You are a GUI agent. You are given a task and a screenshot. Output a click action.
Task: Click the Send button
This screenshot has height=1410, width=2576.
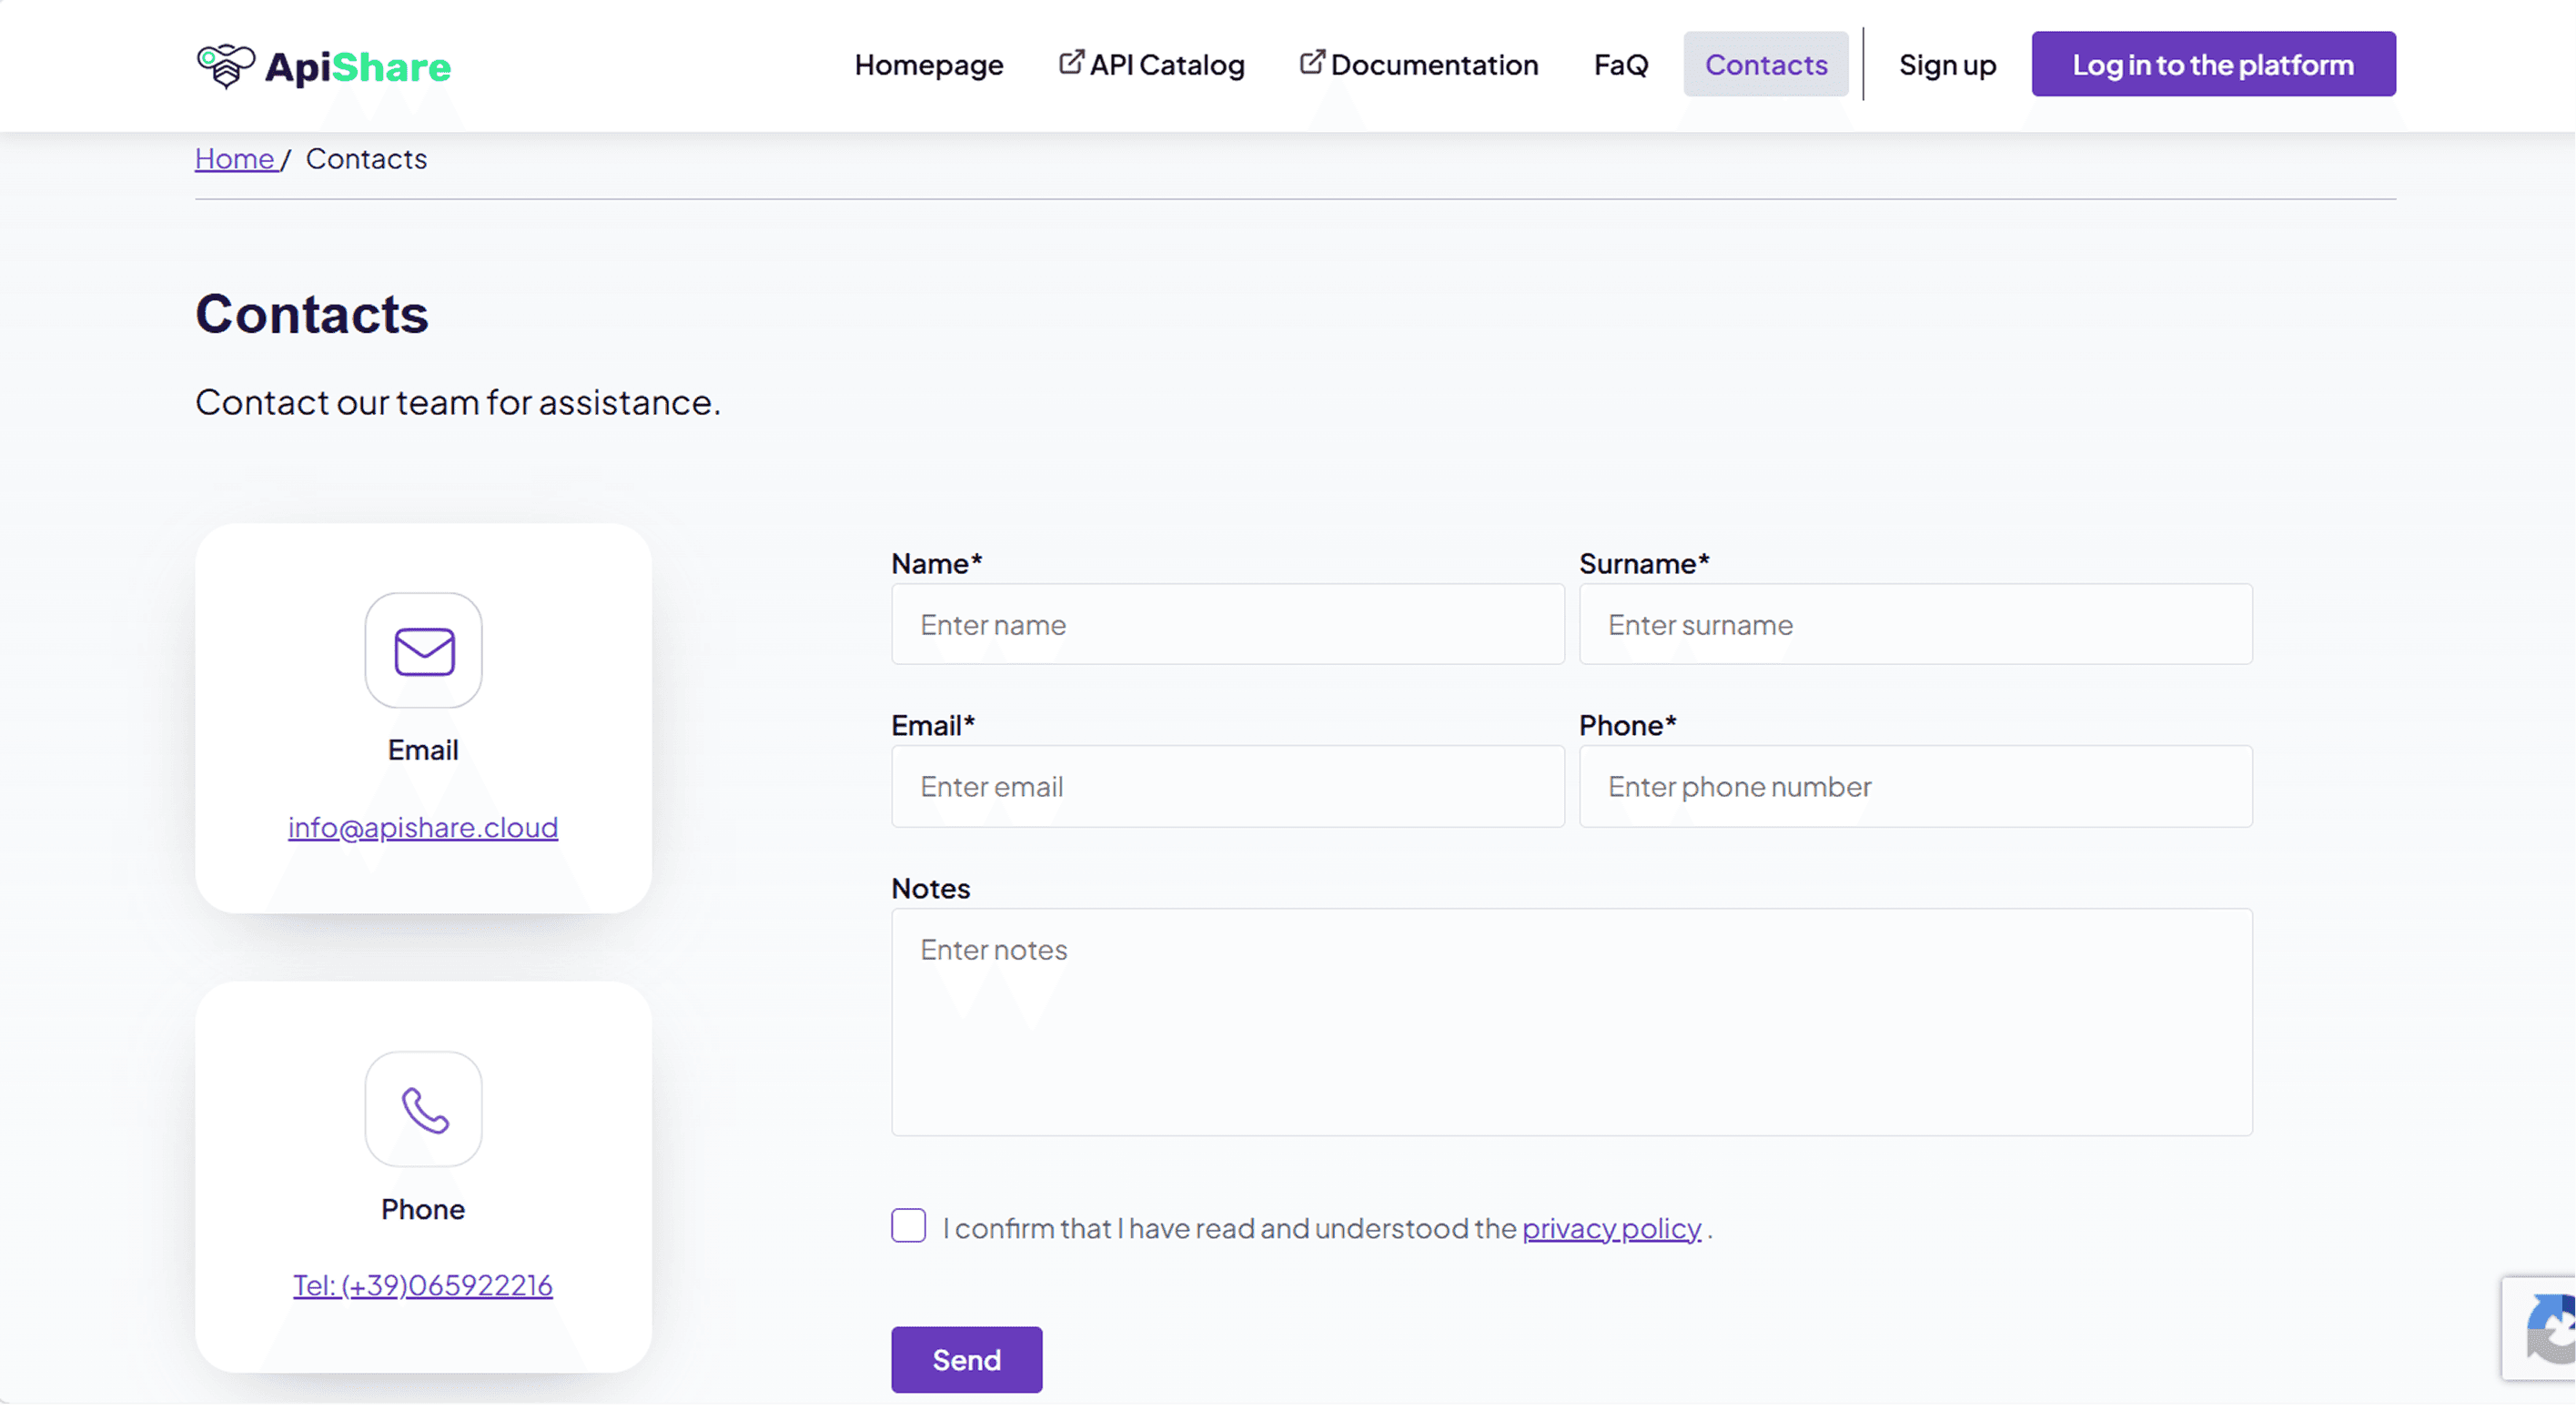[966, 1360]
